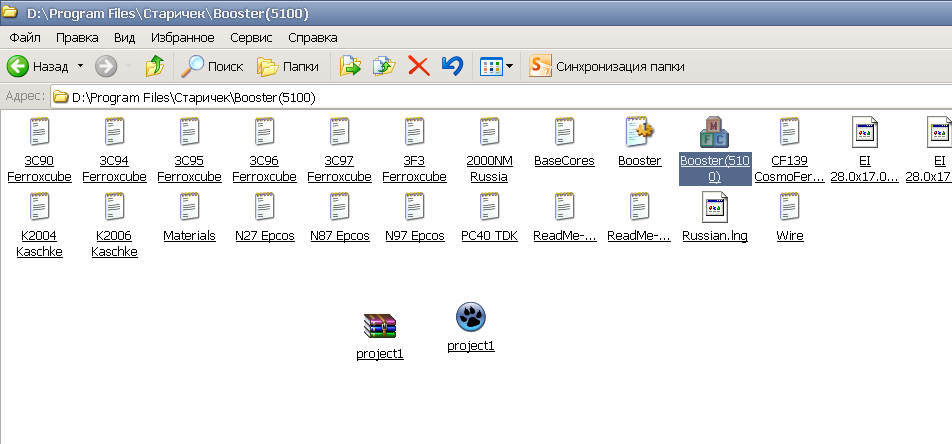
Task: Select the N27 Epcos file
Action: click(265, 217)
